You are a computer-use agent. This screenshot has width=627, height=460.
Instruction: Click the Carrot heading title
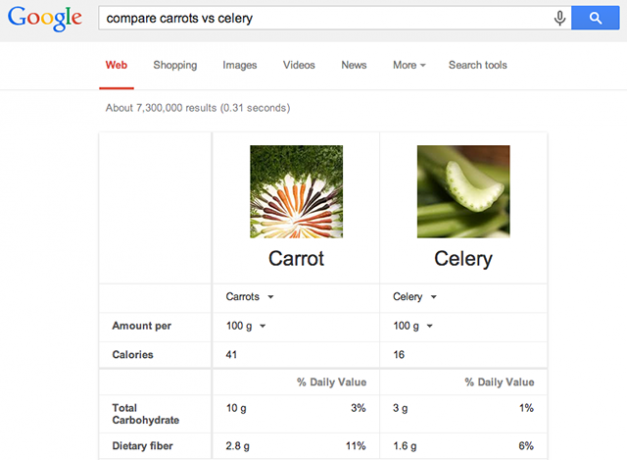click(296, 258)
